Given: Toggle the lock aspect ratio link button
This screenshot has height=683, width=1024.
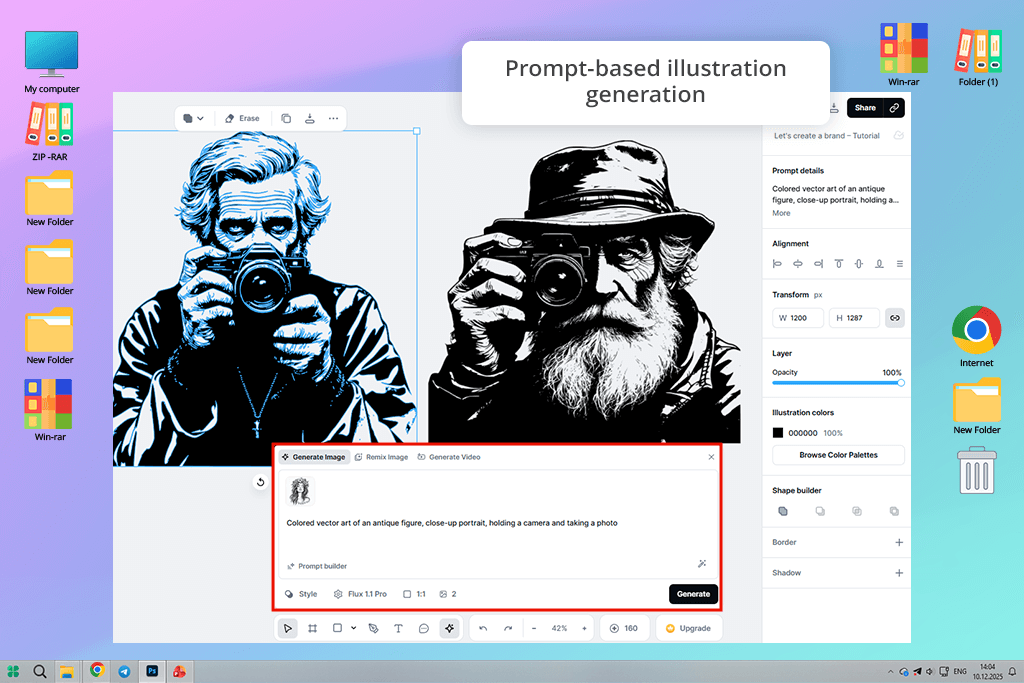Looking at the screenshot, I should (x=895, y=318).
